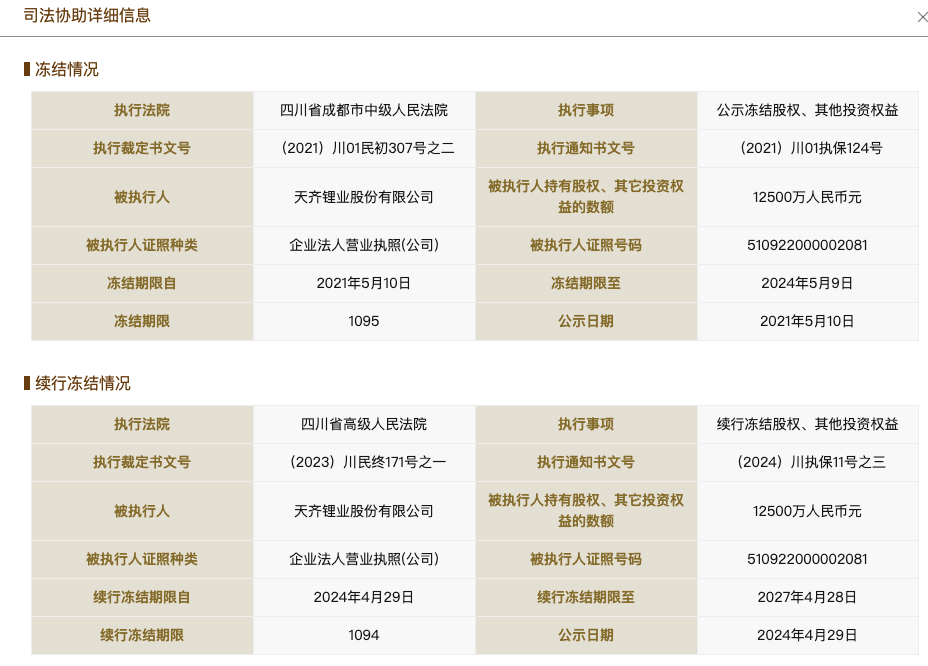
Task: Select 天齐锂业股份有限公司 in 续行冻结情况 table
Action: [x=363, y=511]
